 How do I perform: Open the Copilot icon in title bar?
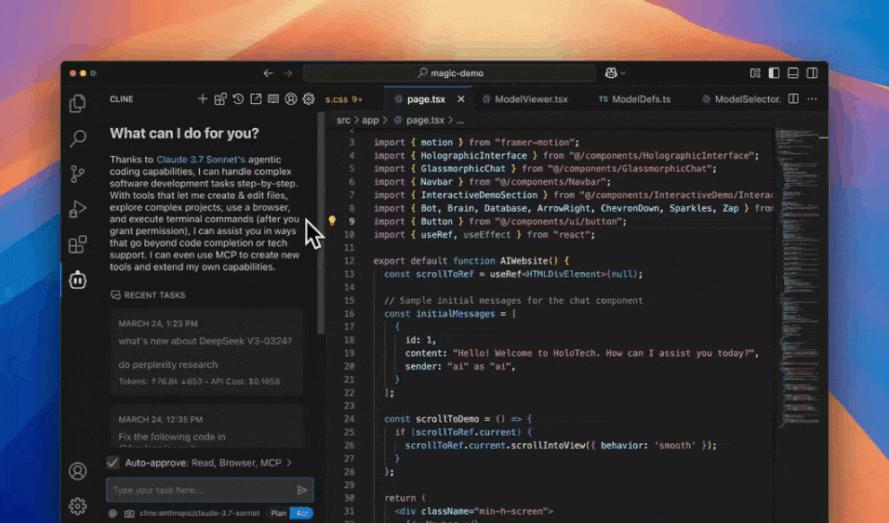(611, 73)
